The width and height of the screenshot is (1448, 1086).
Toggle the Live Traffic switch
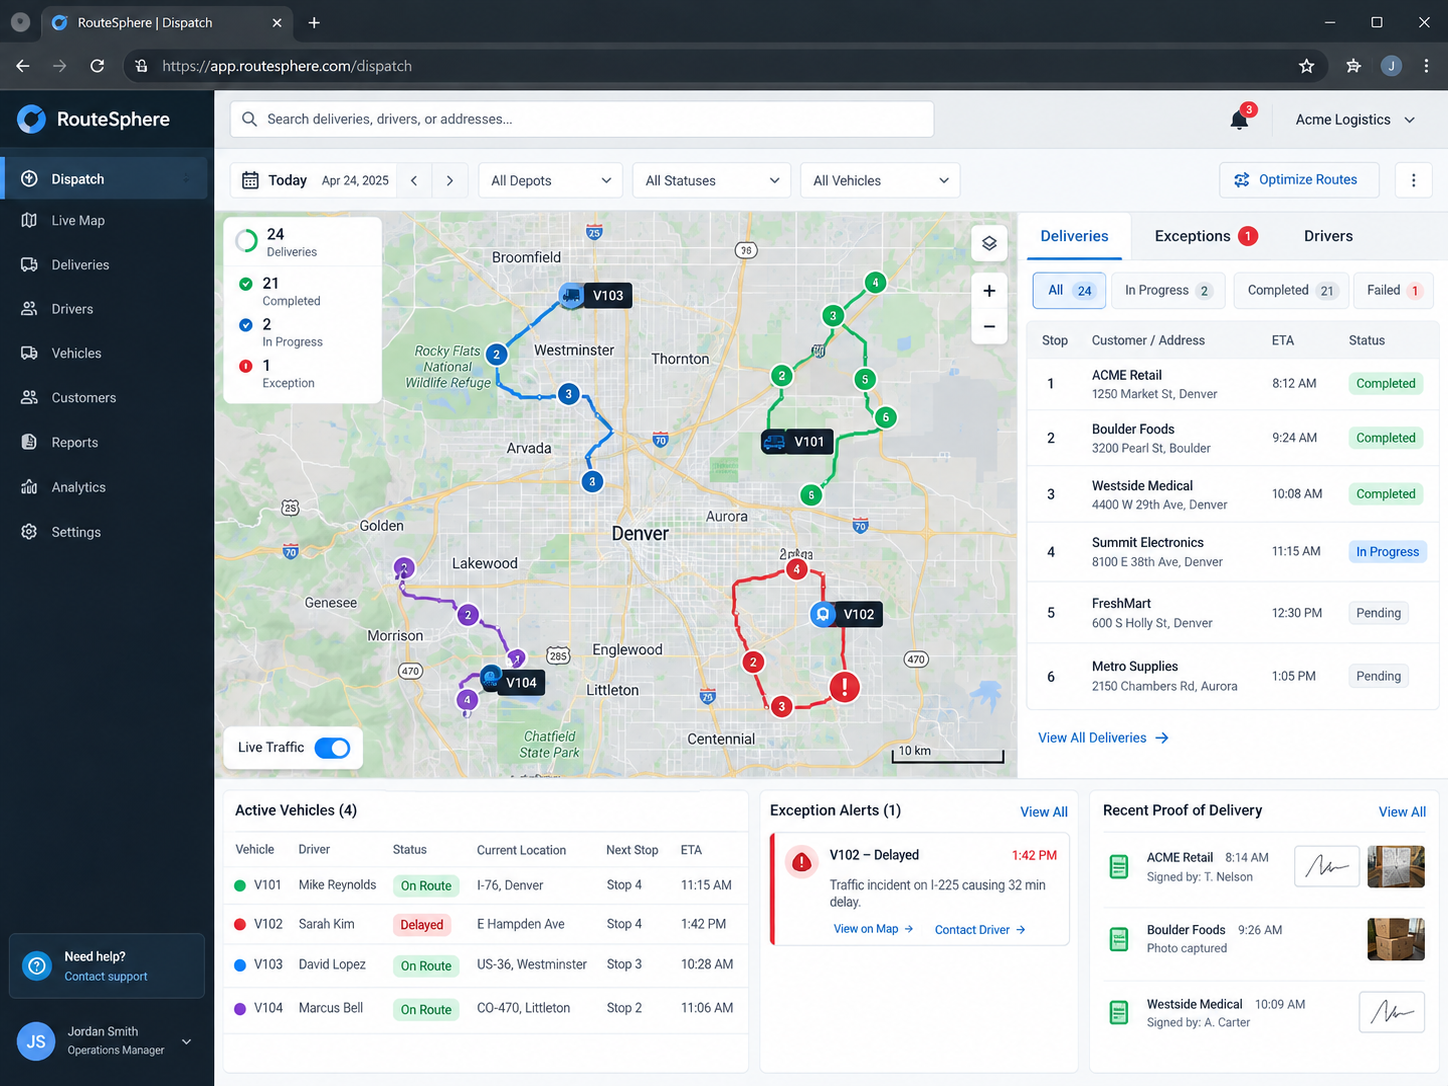332,748
